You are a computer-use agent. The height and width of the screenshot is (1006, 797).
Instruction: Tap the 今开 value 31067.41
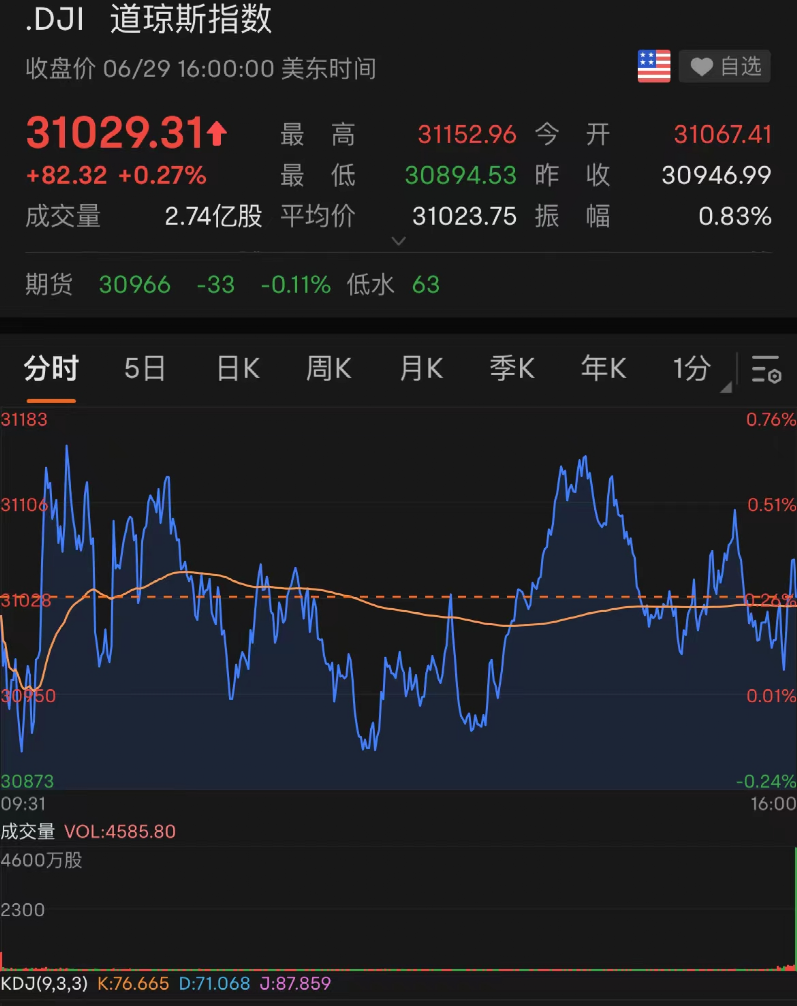tap(722, 135)
